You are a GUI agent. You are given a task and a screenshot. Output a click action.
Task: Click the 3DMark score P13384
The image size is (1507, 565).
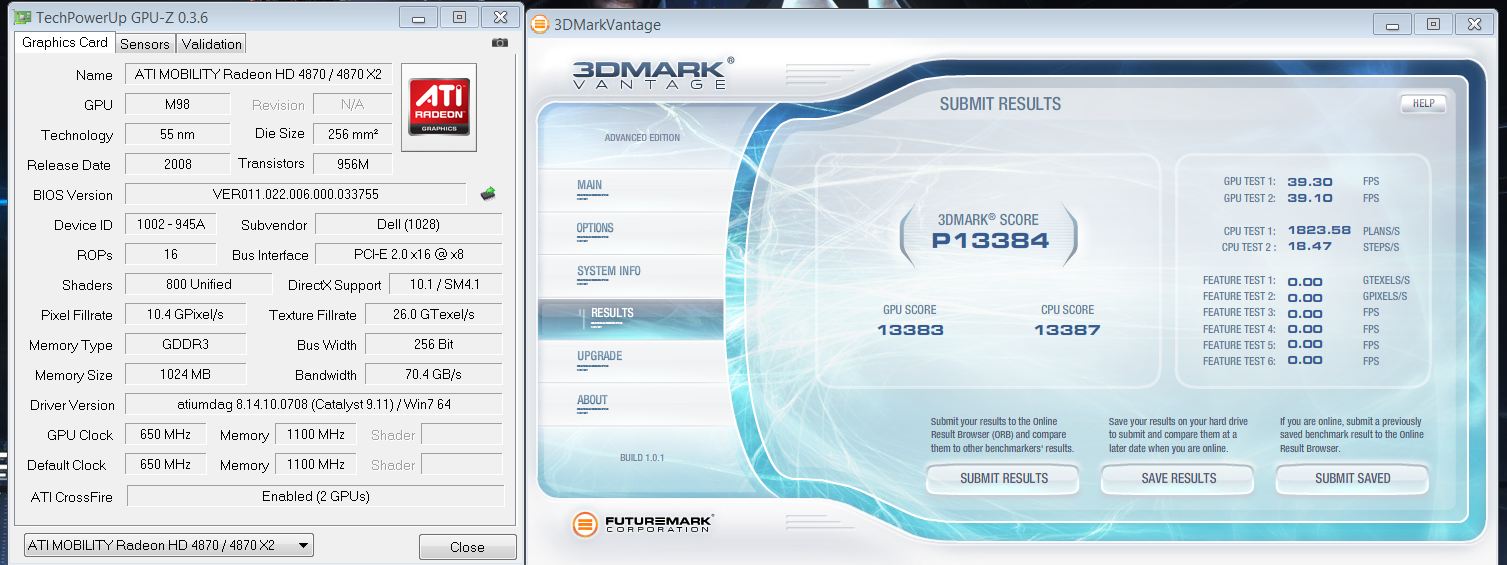pos(990,240)
